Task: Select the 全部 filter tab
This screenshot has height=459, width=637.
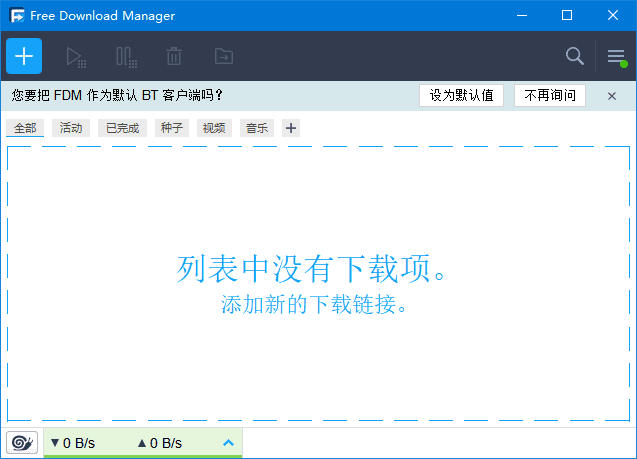Action: coord(25,128)
